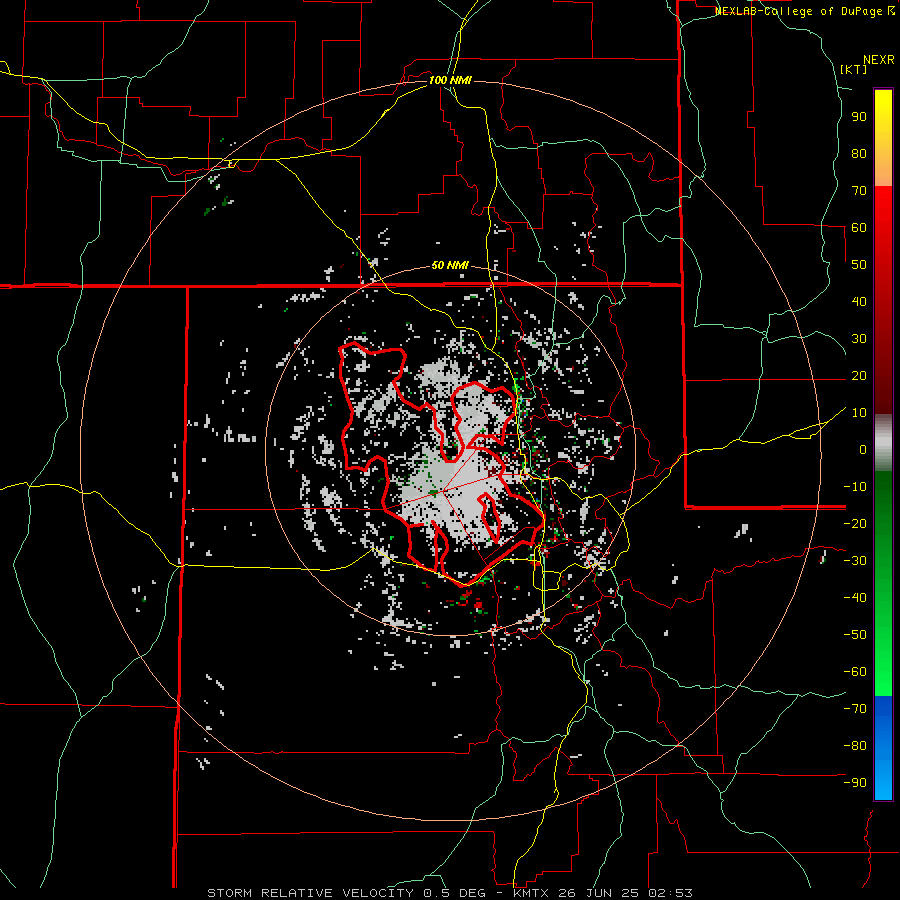Click the -70 scale value
Viewport: 900px width, 900px height.
point(855,709)
